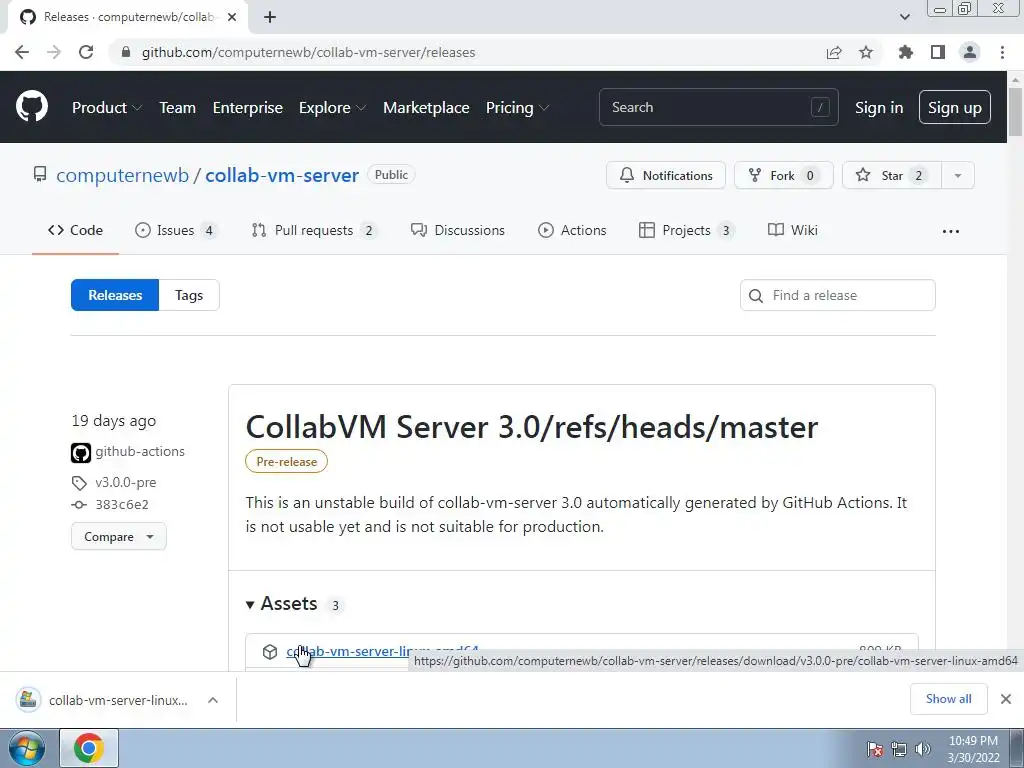Open the Discussions tab
This screenshot has height=768, width=1024.
458,230
